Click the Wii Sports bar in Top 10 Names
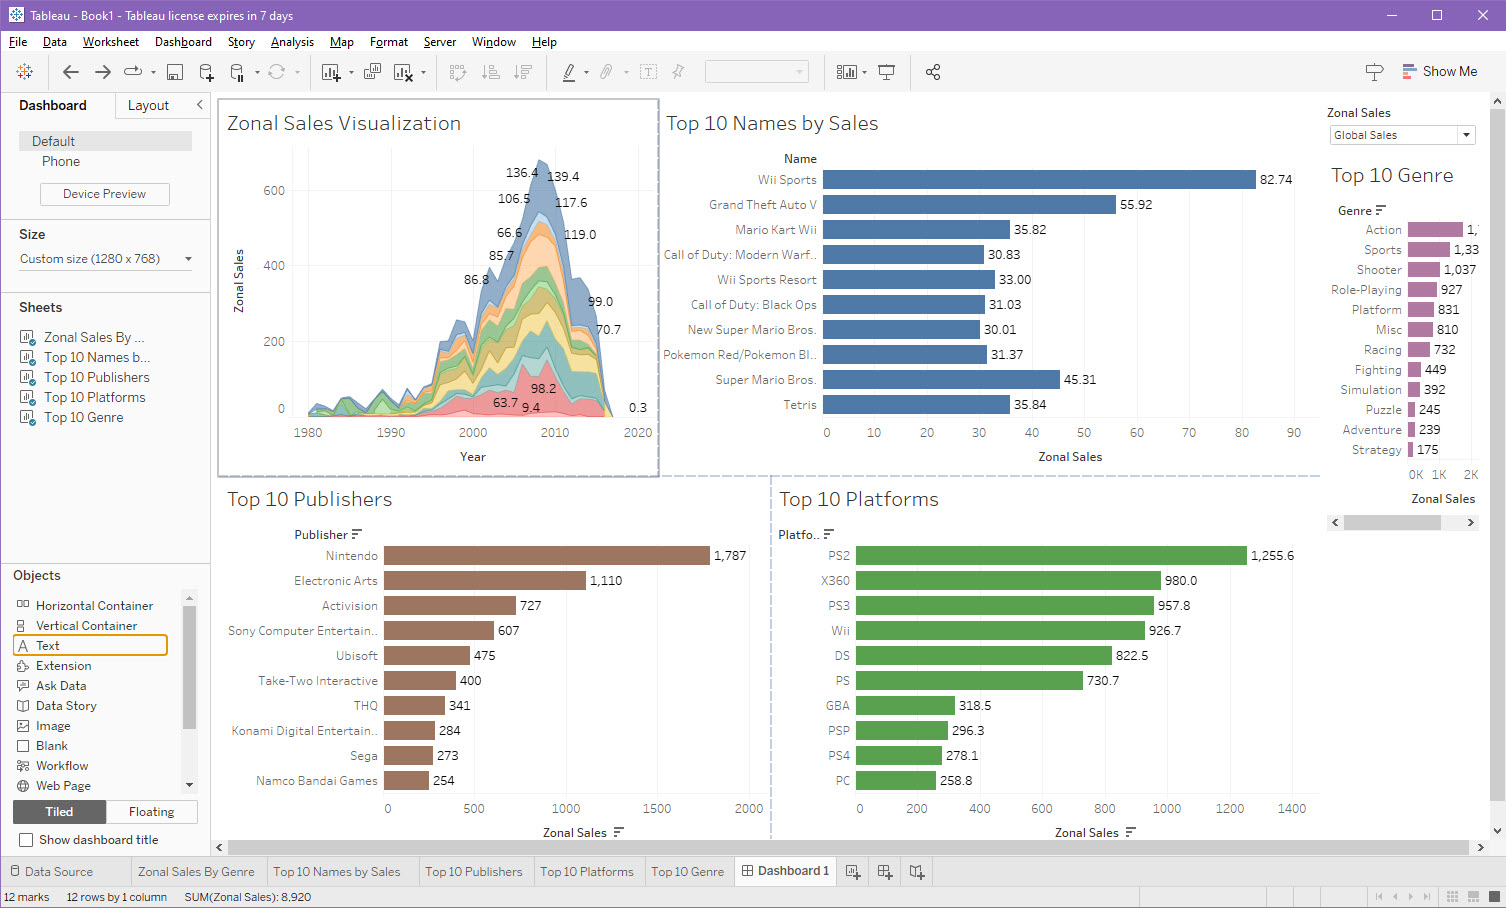This screenshot has width=1506, height=908. point(1039,179)
